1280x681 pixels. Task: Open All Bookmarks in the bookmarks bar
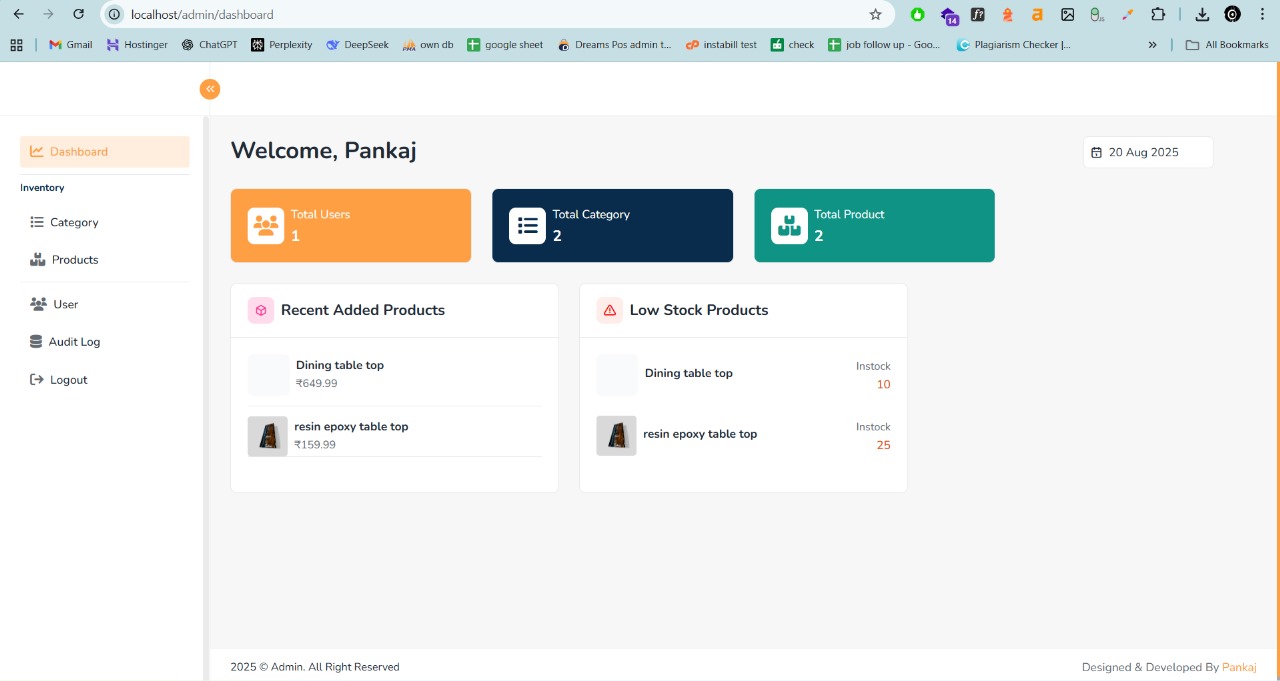tap(1227, 44)
